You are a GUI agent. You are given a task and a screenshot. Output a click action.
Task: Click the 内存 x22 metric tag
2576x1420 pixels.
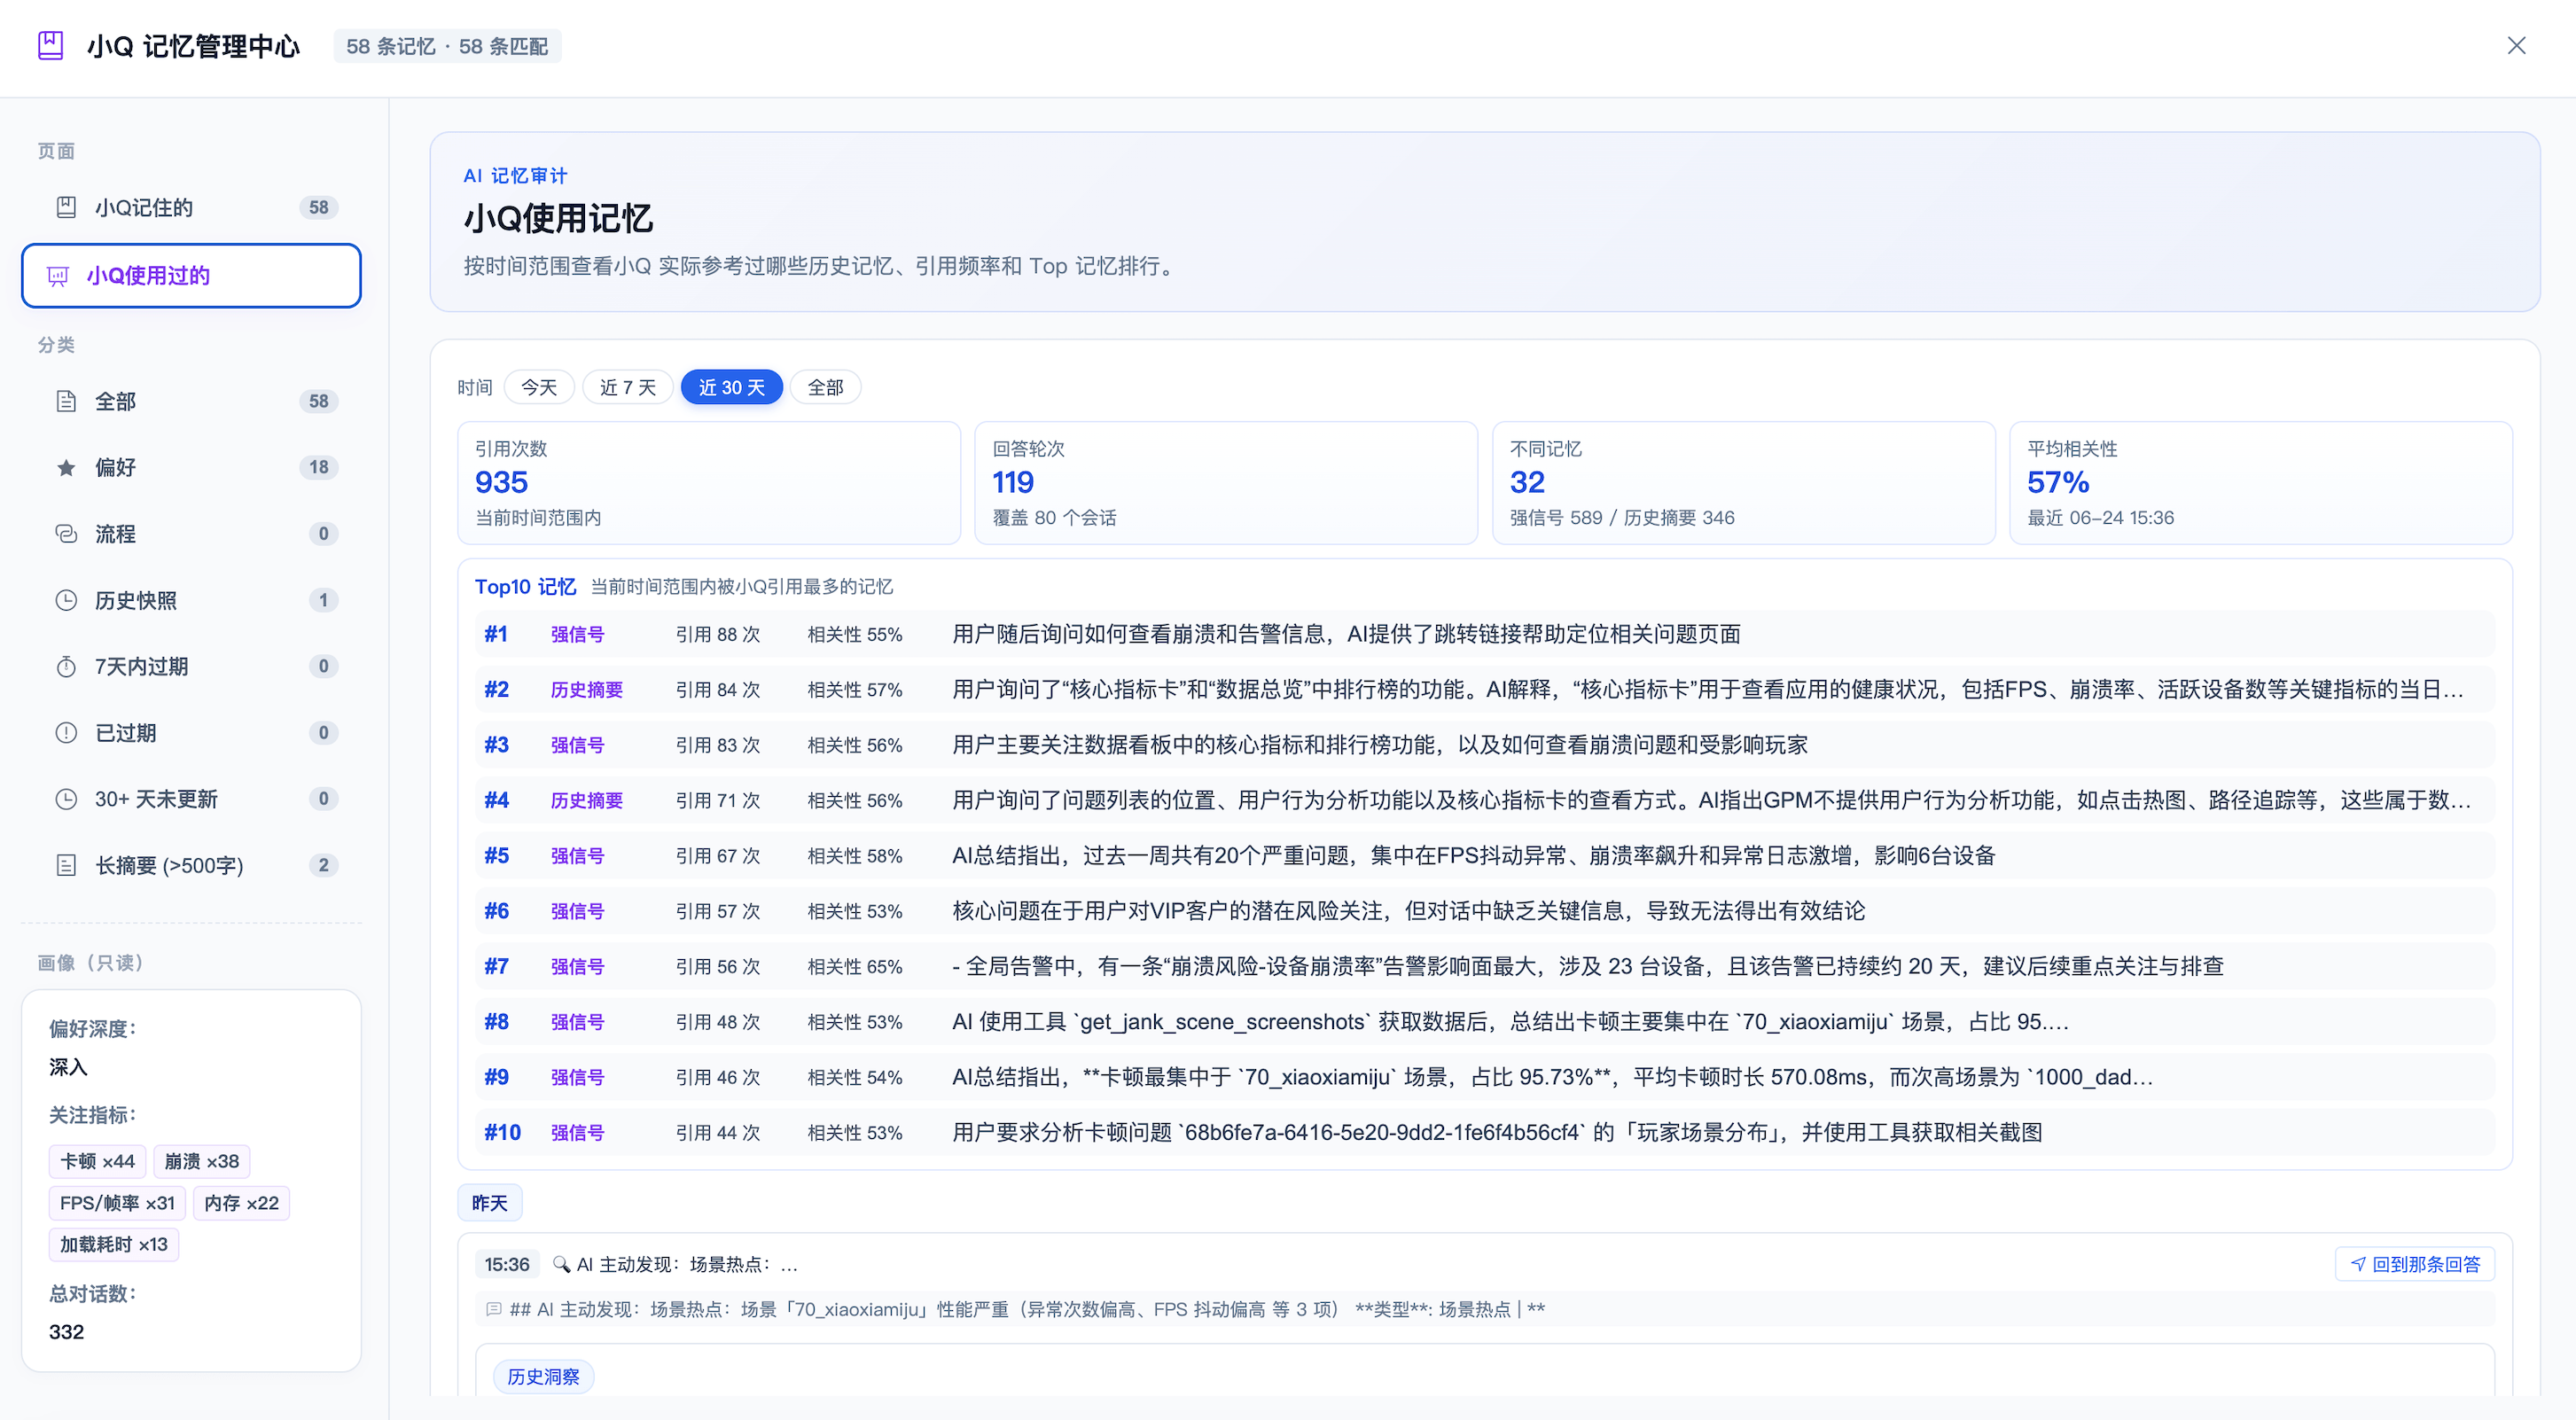pos(241,1203)
